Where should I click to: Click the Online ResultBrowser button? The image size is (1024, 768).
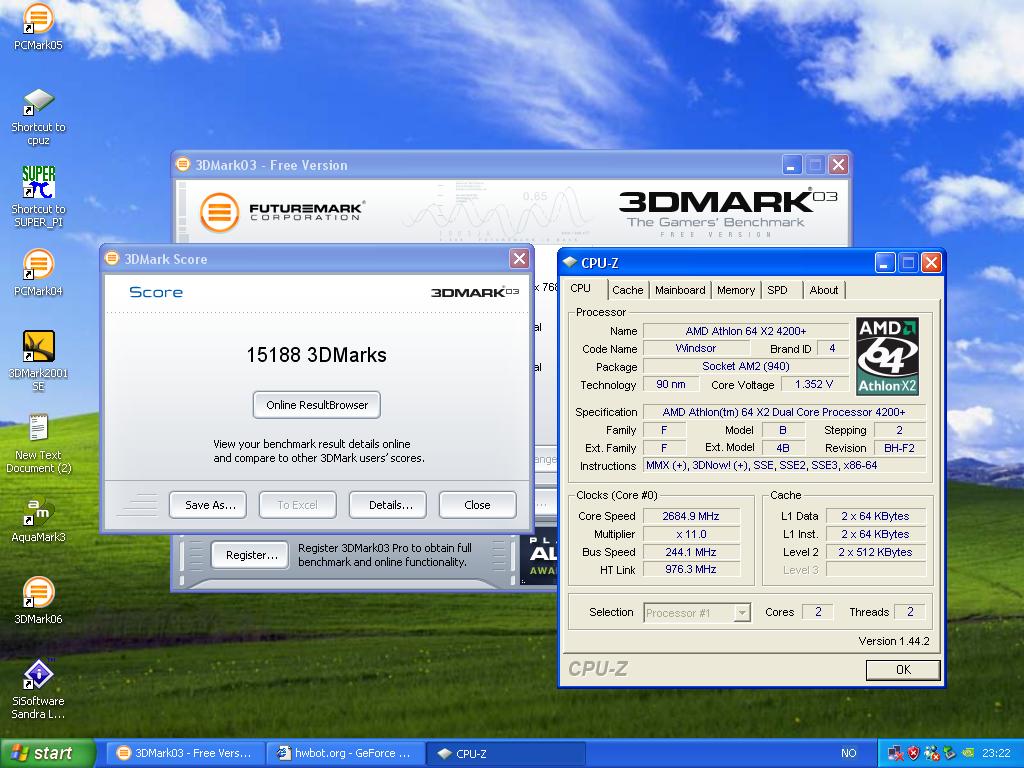pyautogui.click(x=317, y=405)
